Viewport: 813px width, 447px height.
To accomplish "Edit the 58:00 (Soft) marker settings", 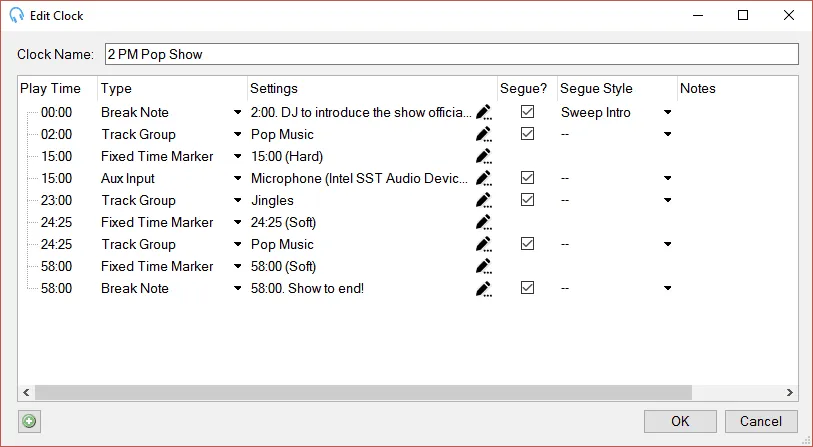I will [483, 267].
